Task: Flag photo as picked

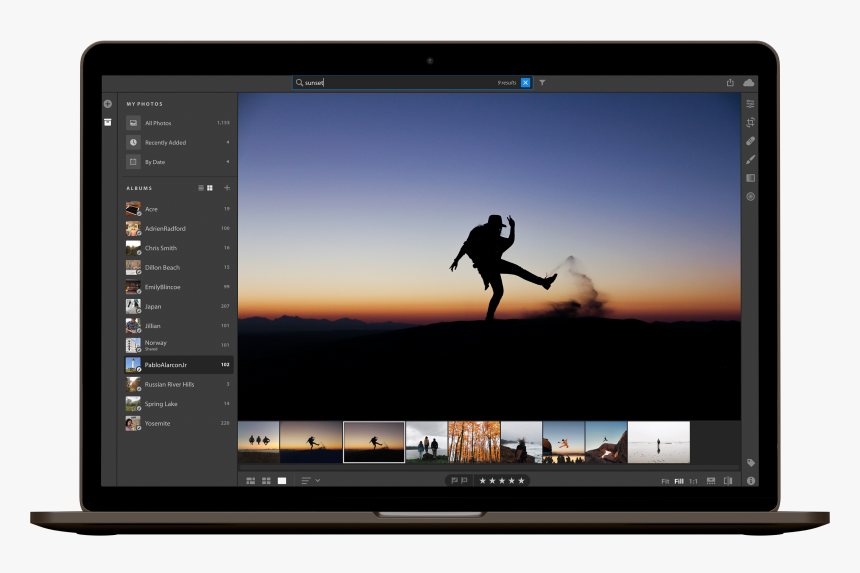Action: tap(454, 480)
